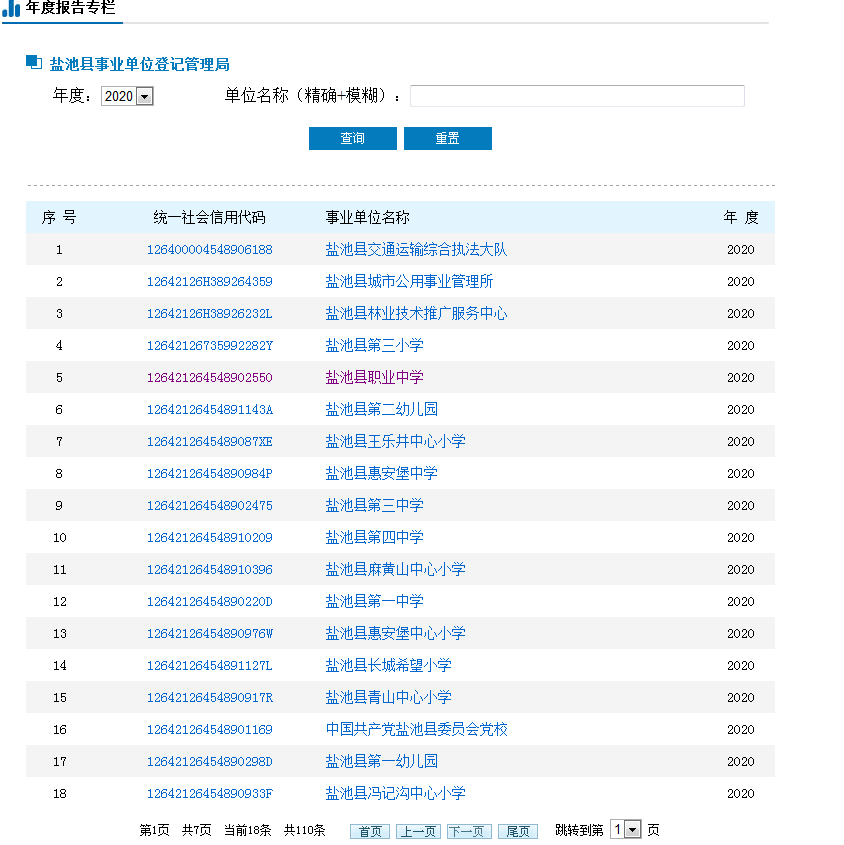Open credit code 12642126H38926232L link
This screenshot has width=844, height=845.
click(210, 313)
